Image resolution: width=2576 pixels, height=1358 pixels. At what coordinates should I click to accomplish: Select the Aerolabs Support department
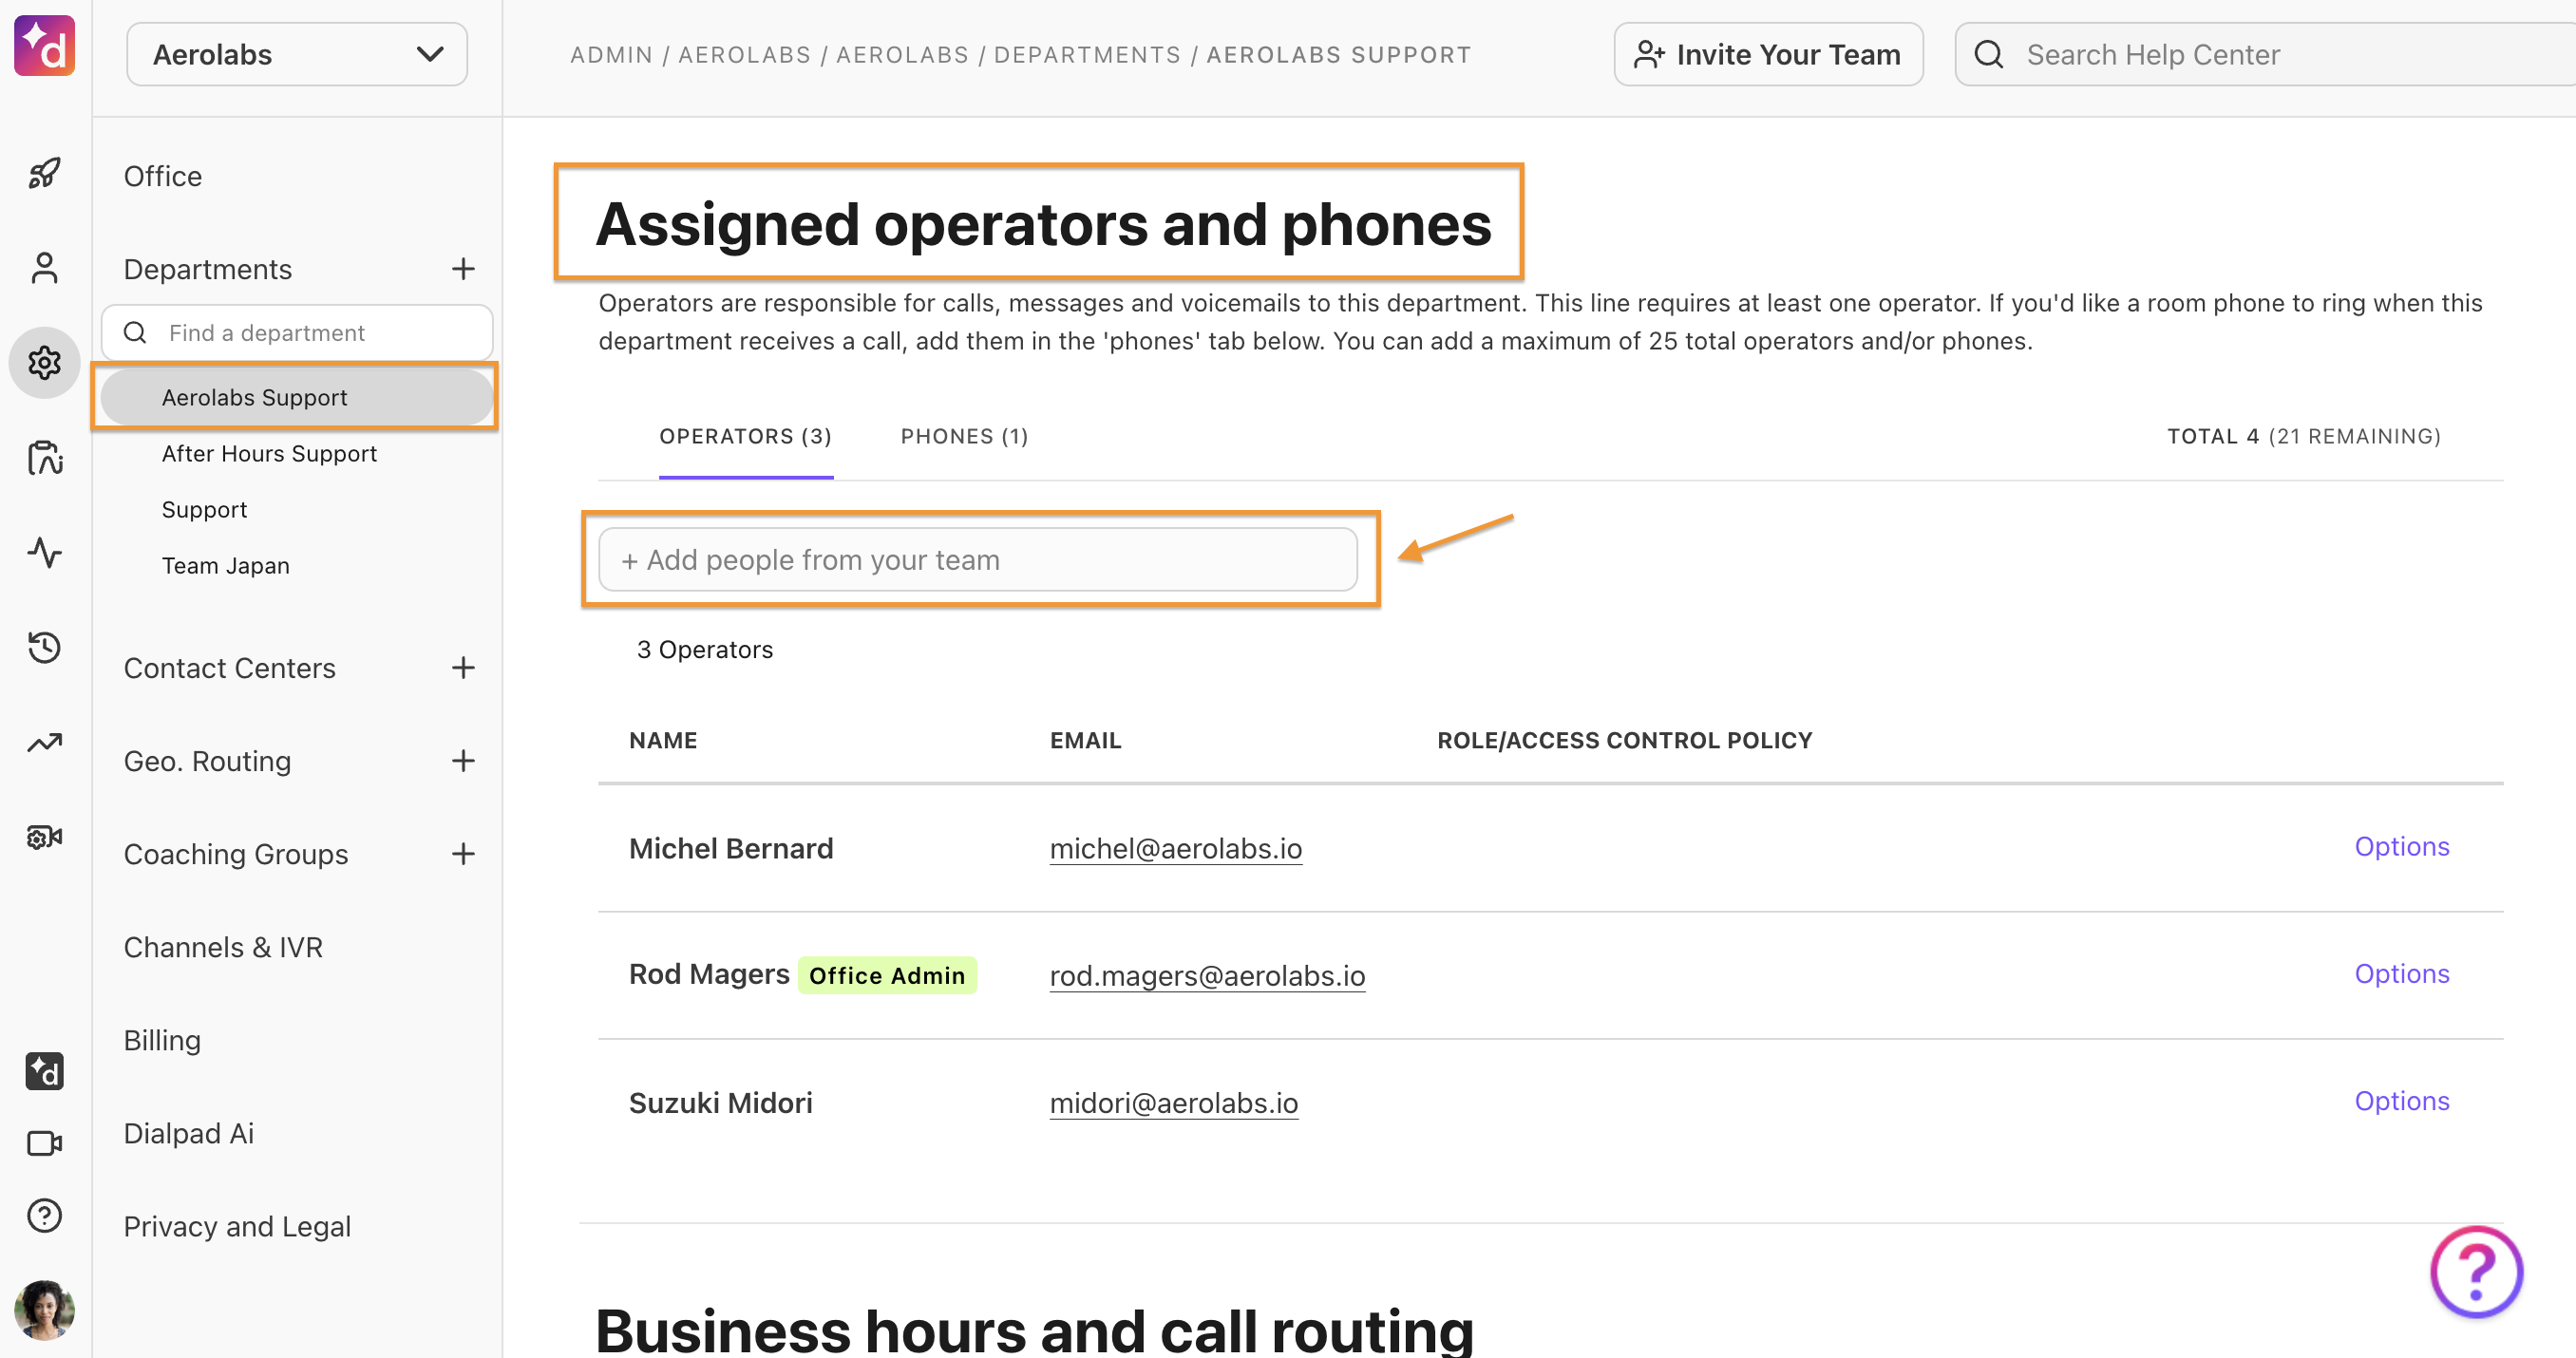pyautogui.click(x=297, y=397)
